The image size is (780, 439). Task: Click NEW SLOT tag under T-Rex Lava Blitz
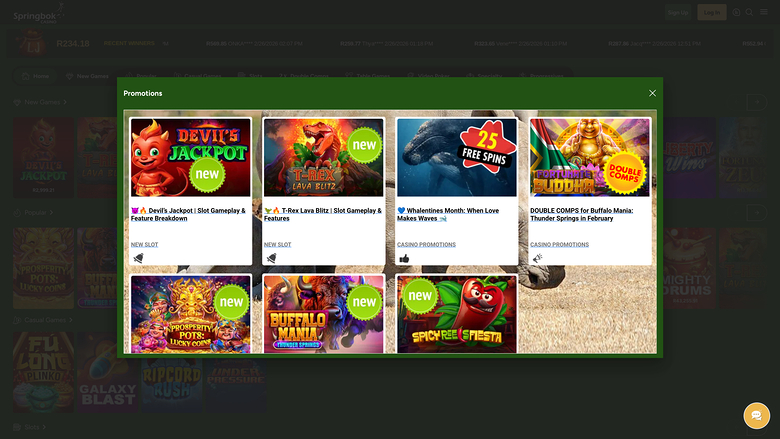278,245
